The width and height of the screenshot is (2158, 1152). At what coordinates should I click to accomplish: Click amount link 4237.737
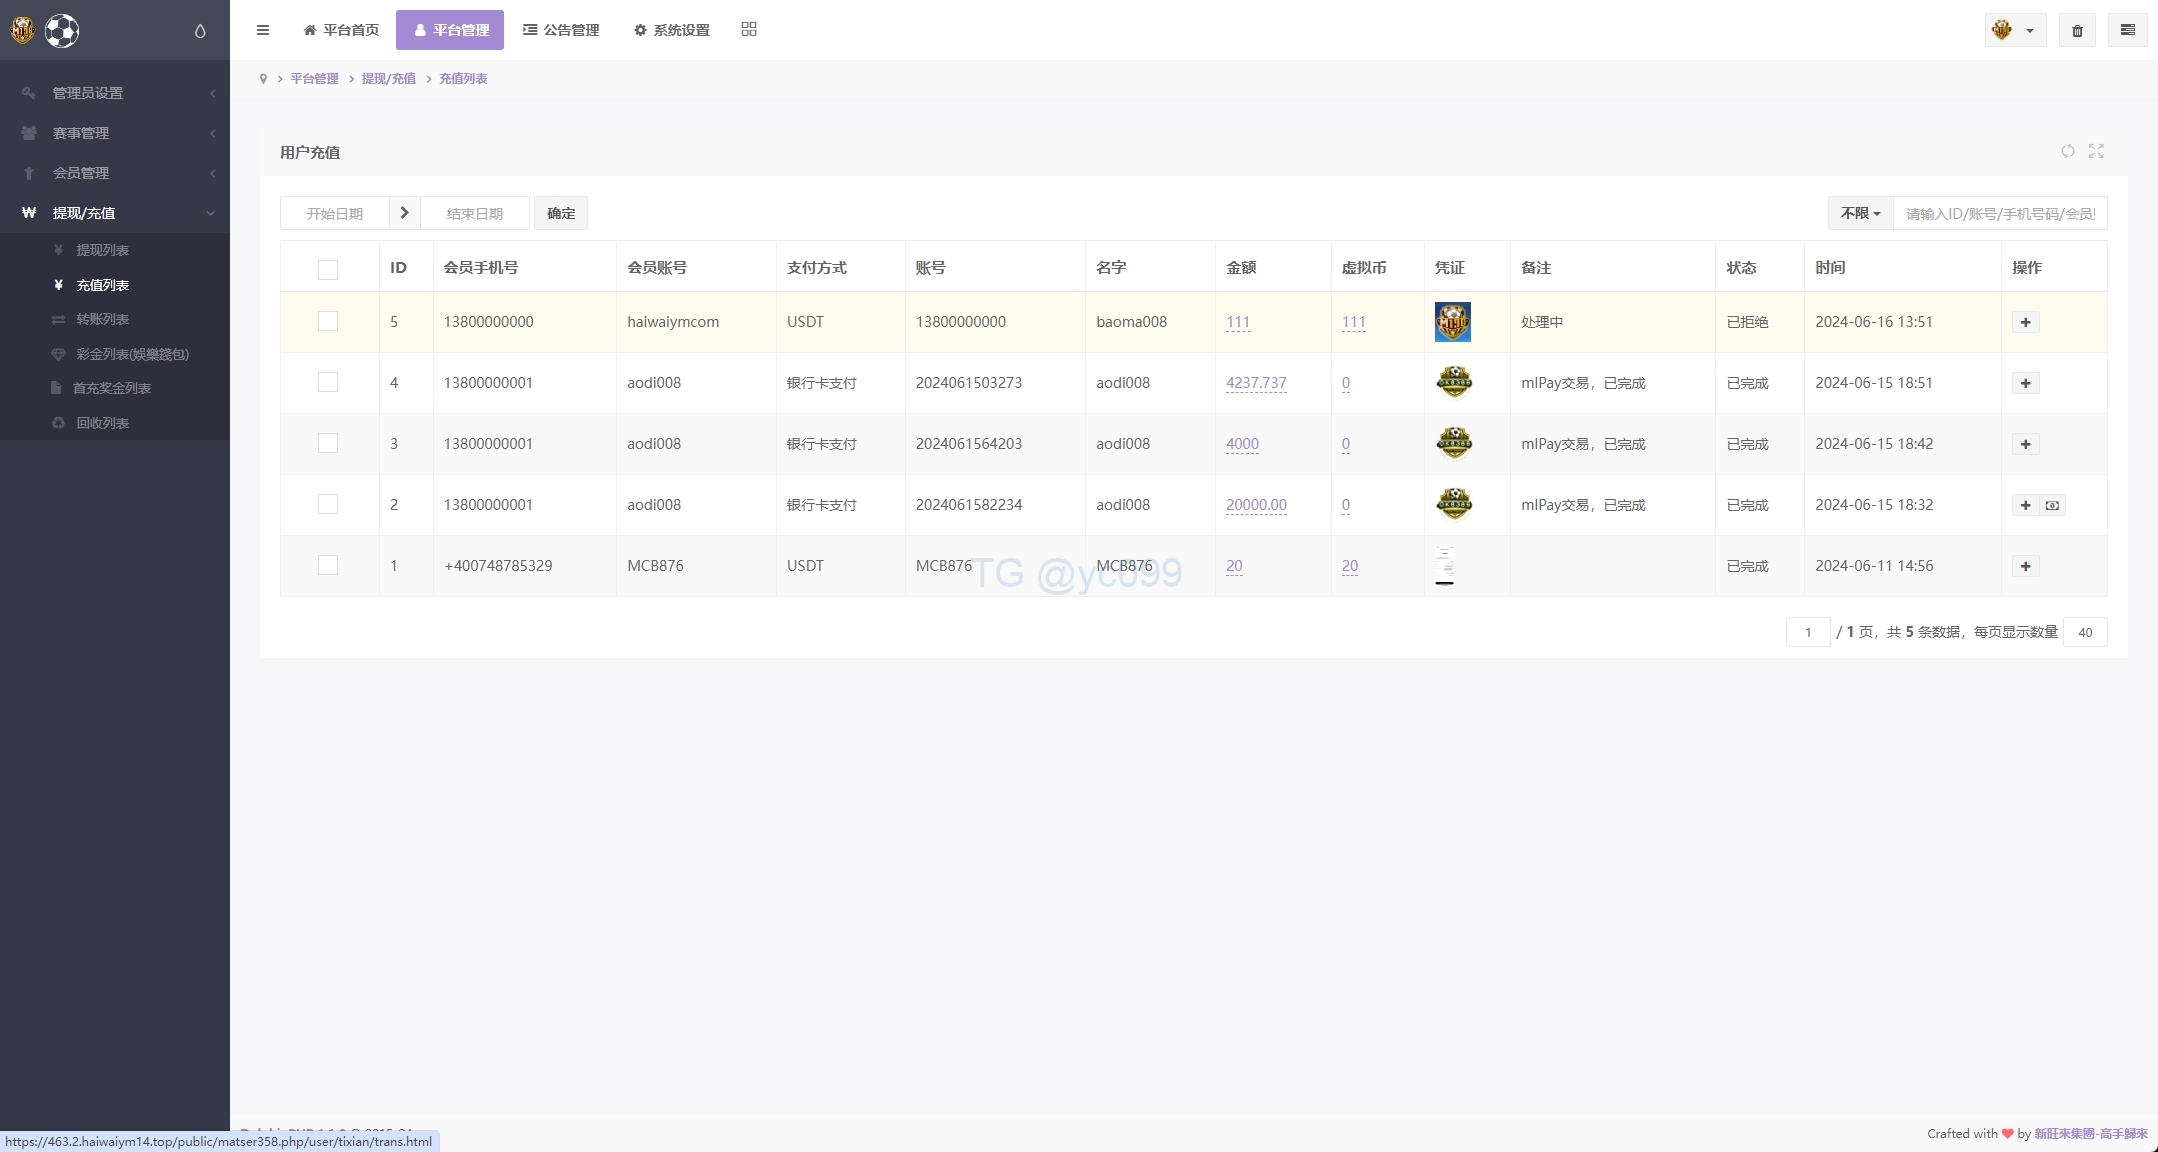pyautogui.click(x=1256, y=383)
